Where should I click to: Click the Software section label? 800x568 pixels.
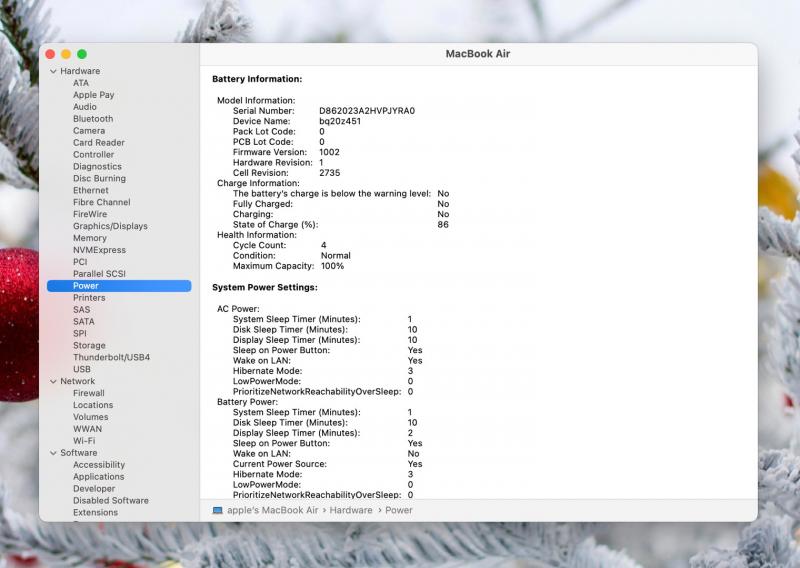point(79,453)
